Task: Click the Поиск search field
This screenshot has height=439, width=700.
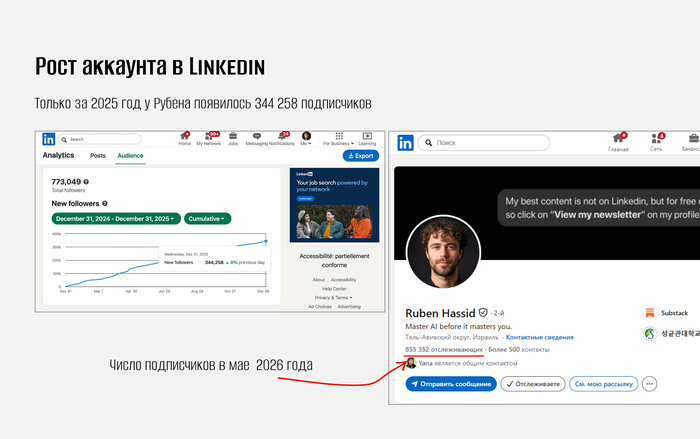Action: click(x=483, y=142)
